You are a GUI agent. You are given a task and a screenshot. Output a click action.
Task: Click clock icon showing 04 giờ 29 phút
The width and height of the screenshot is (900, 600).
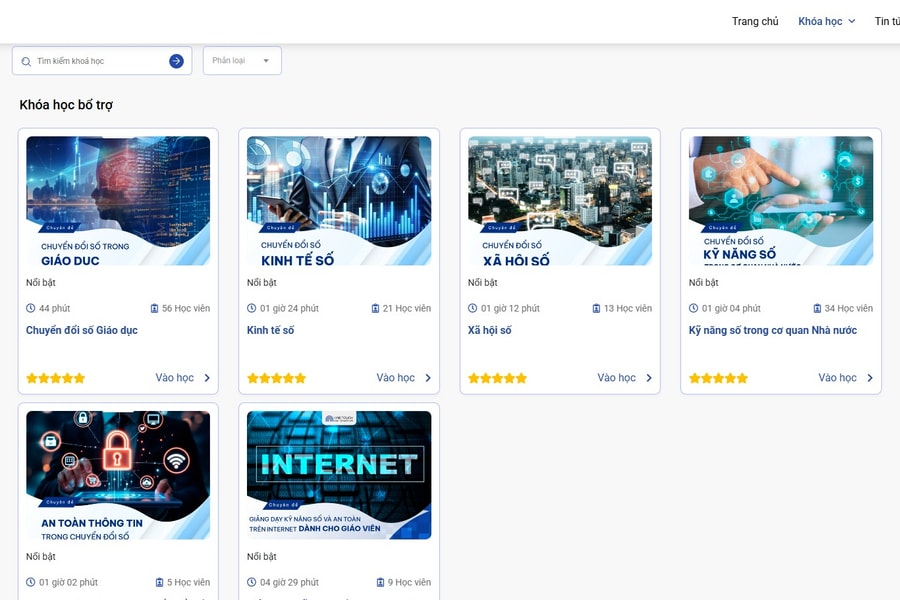point(252,582)
